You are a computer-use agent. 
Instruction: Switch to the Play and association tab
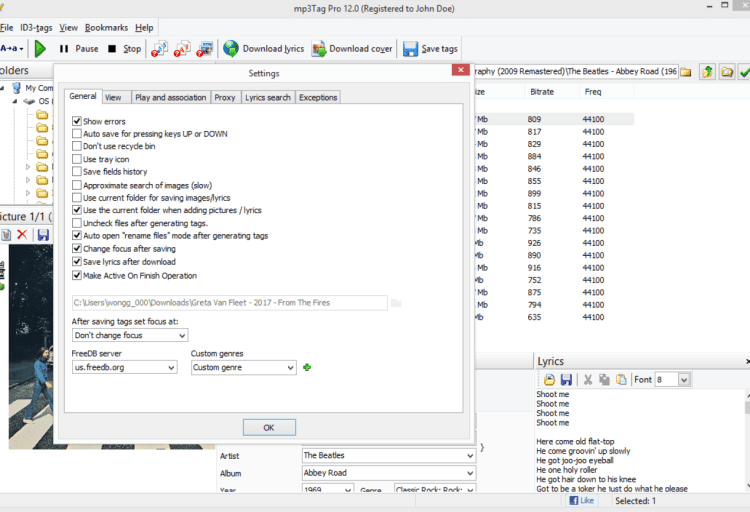tap(170, 97)
